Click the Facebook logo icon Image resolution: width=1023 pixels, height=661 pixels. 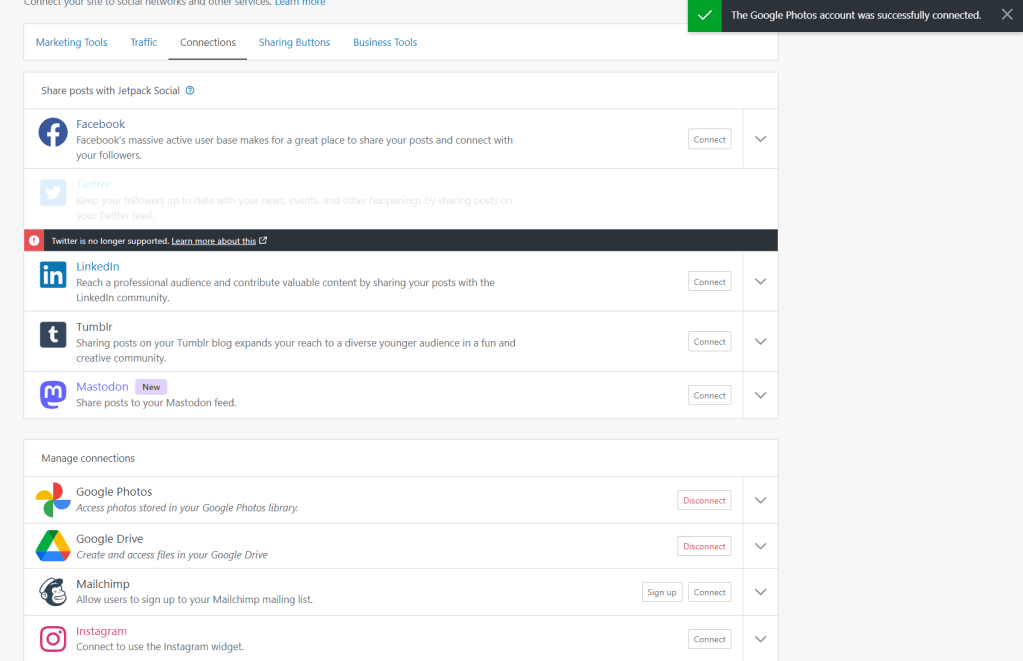point(53,132)
